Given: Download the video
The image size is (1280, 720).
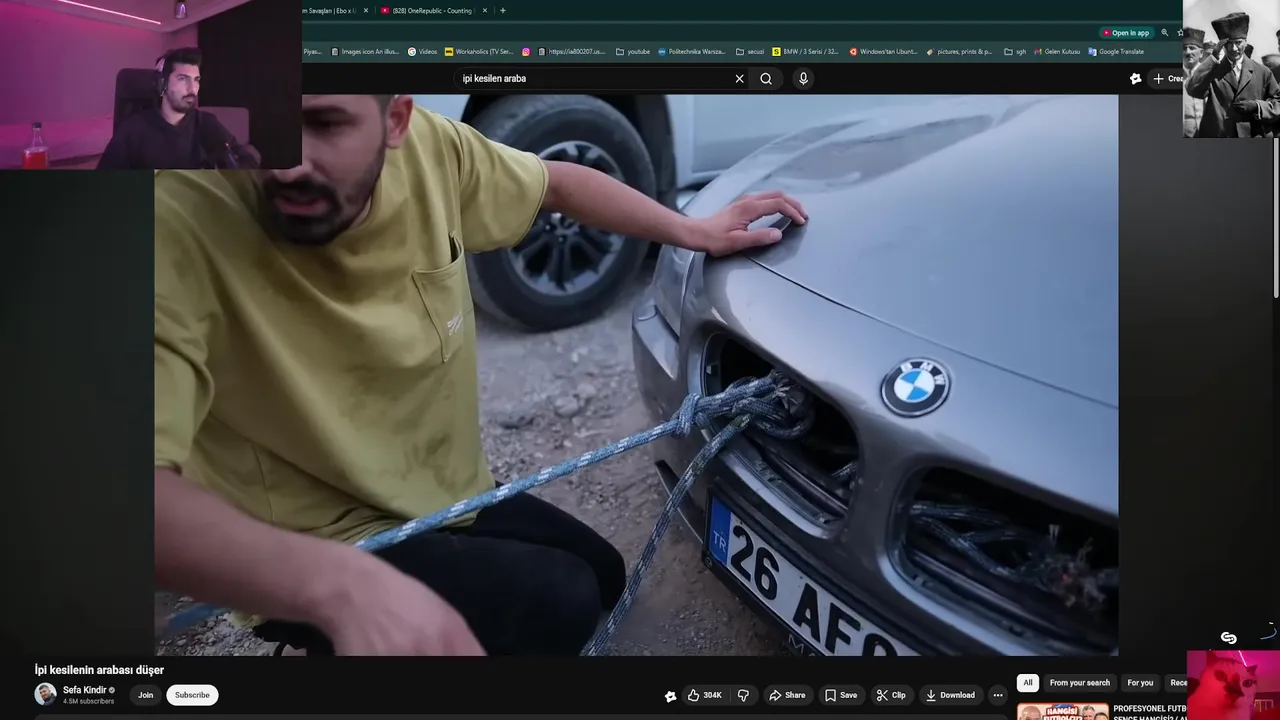Looking at the screenshot, I should [x=950, y=695].
